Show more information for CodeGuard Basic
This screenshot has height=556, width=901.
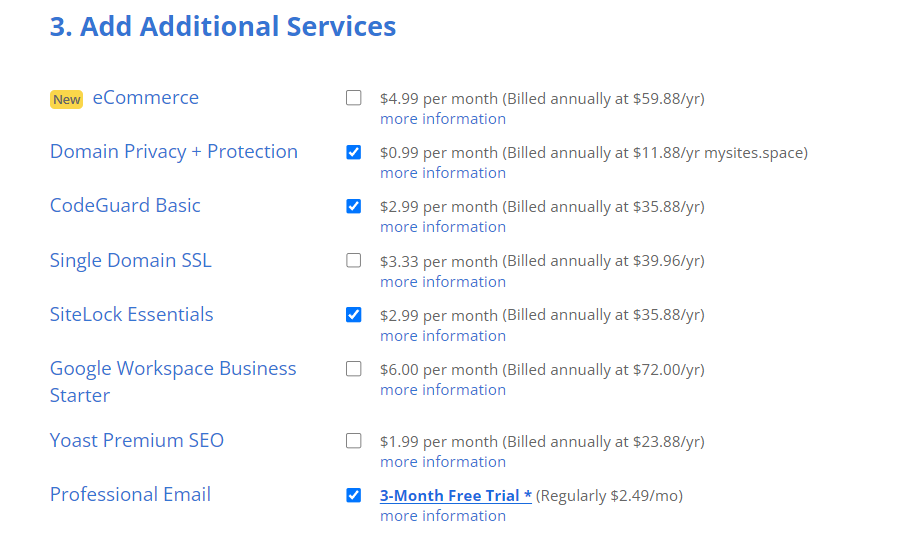[x=443, y=227]
